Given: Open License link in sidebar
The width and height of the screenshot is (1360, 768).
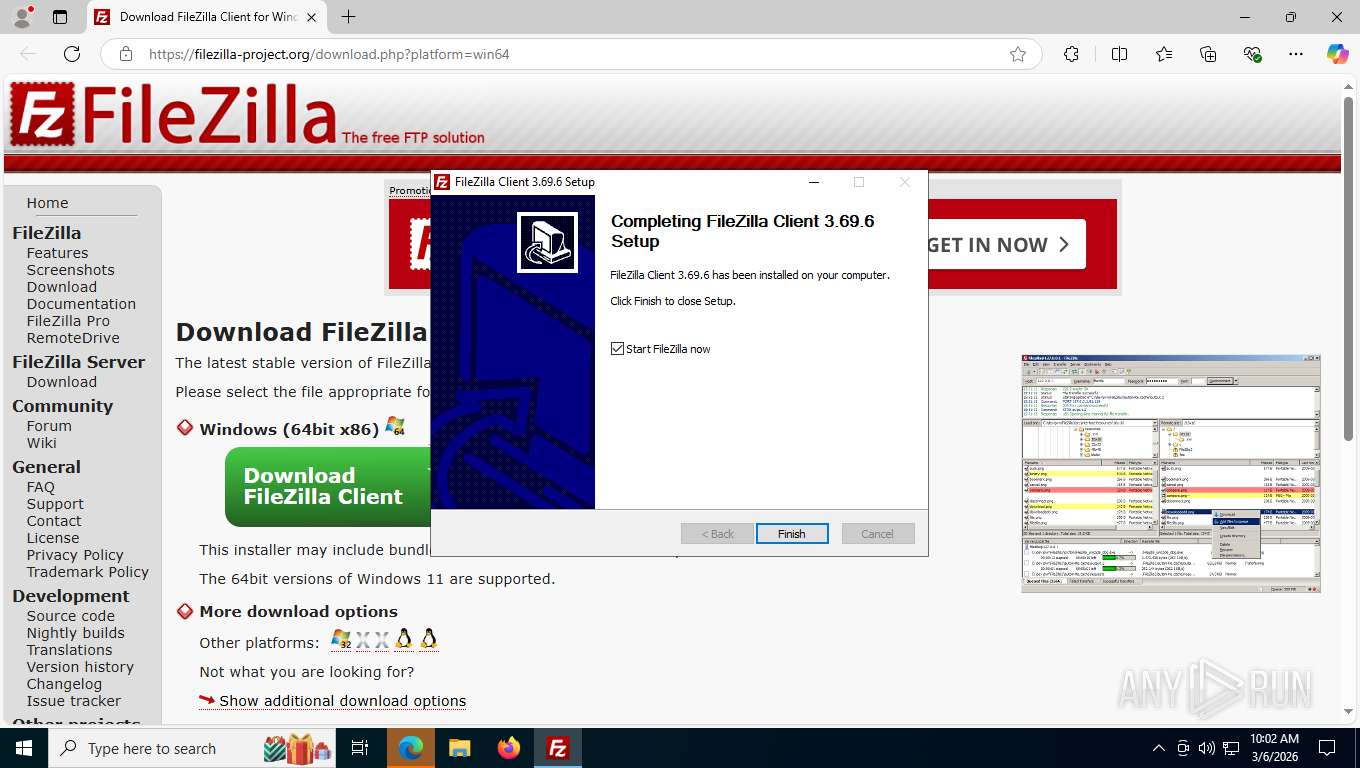Looking at the screenshot, I should [53, 538].
